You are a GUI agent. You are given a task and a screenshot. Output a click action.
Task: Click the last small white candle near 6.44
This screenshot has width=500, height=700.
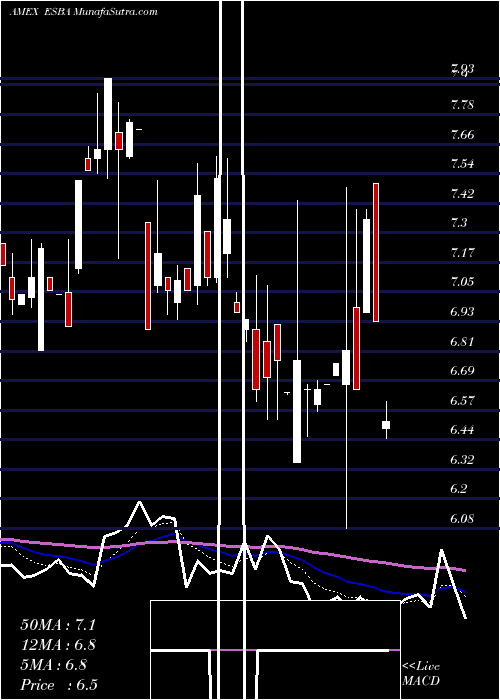coord(386,425)
